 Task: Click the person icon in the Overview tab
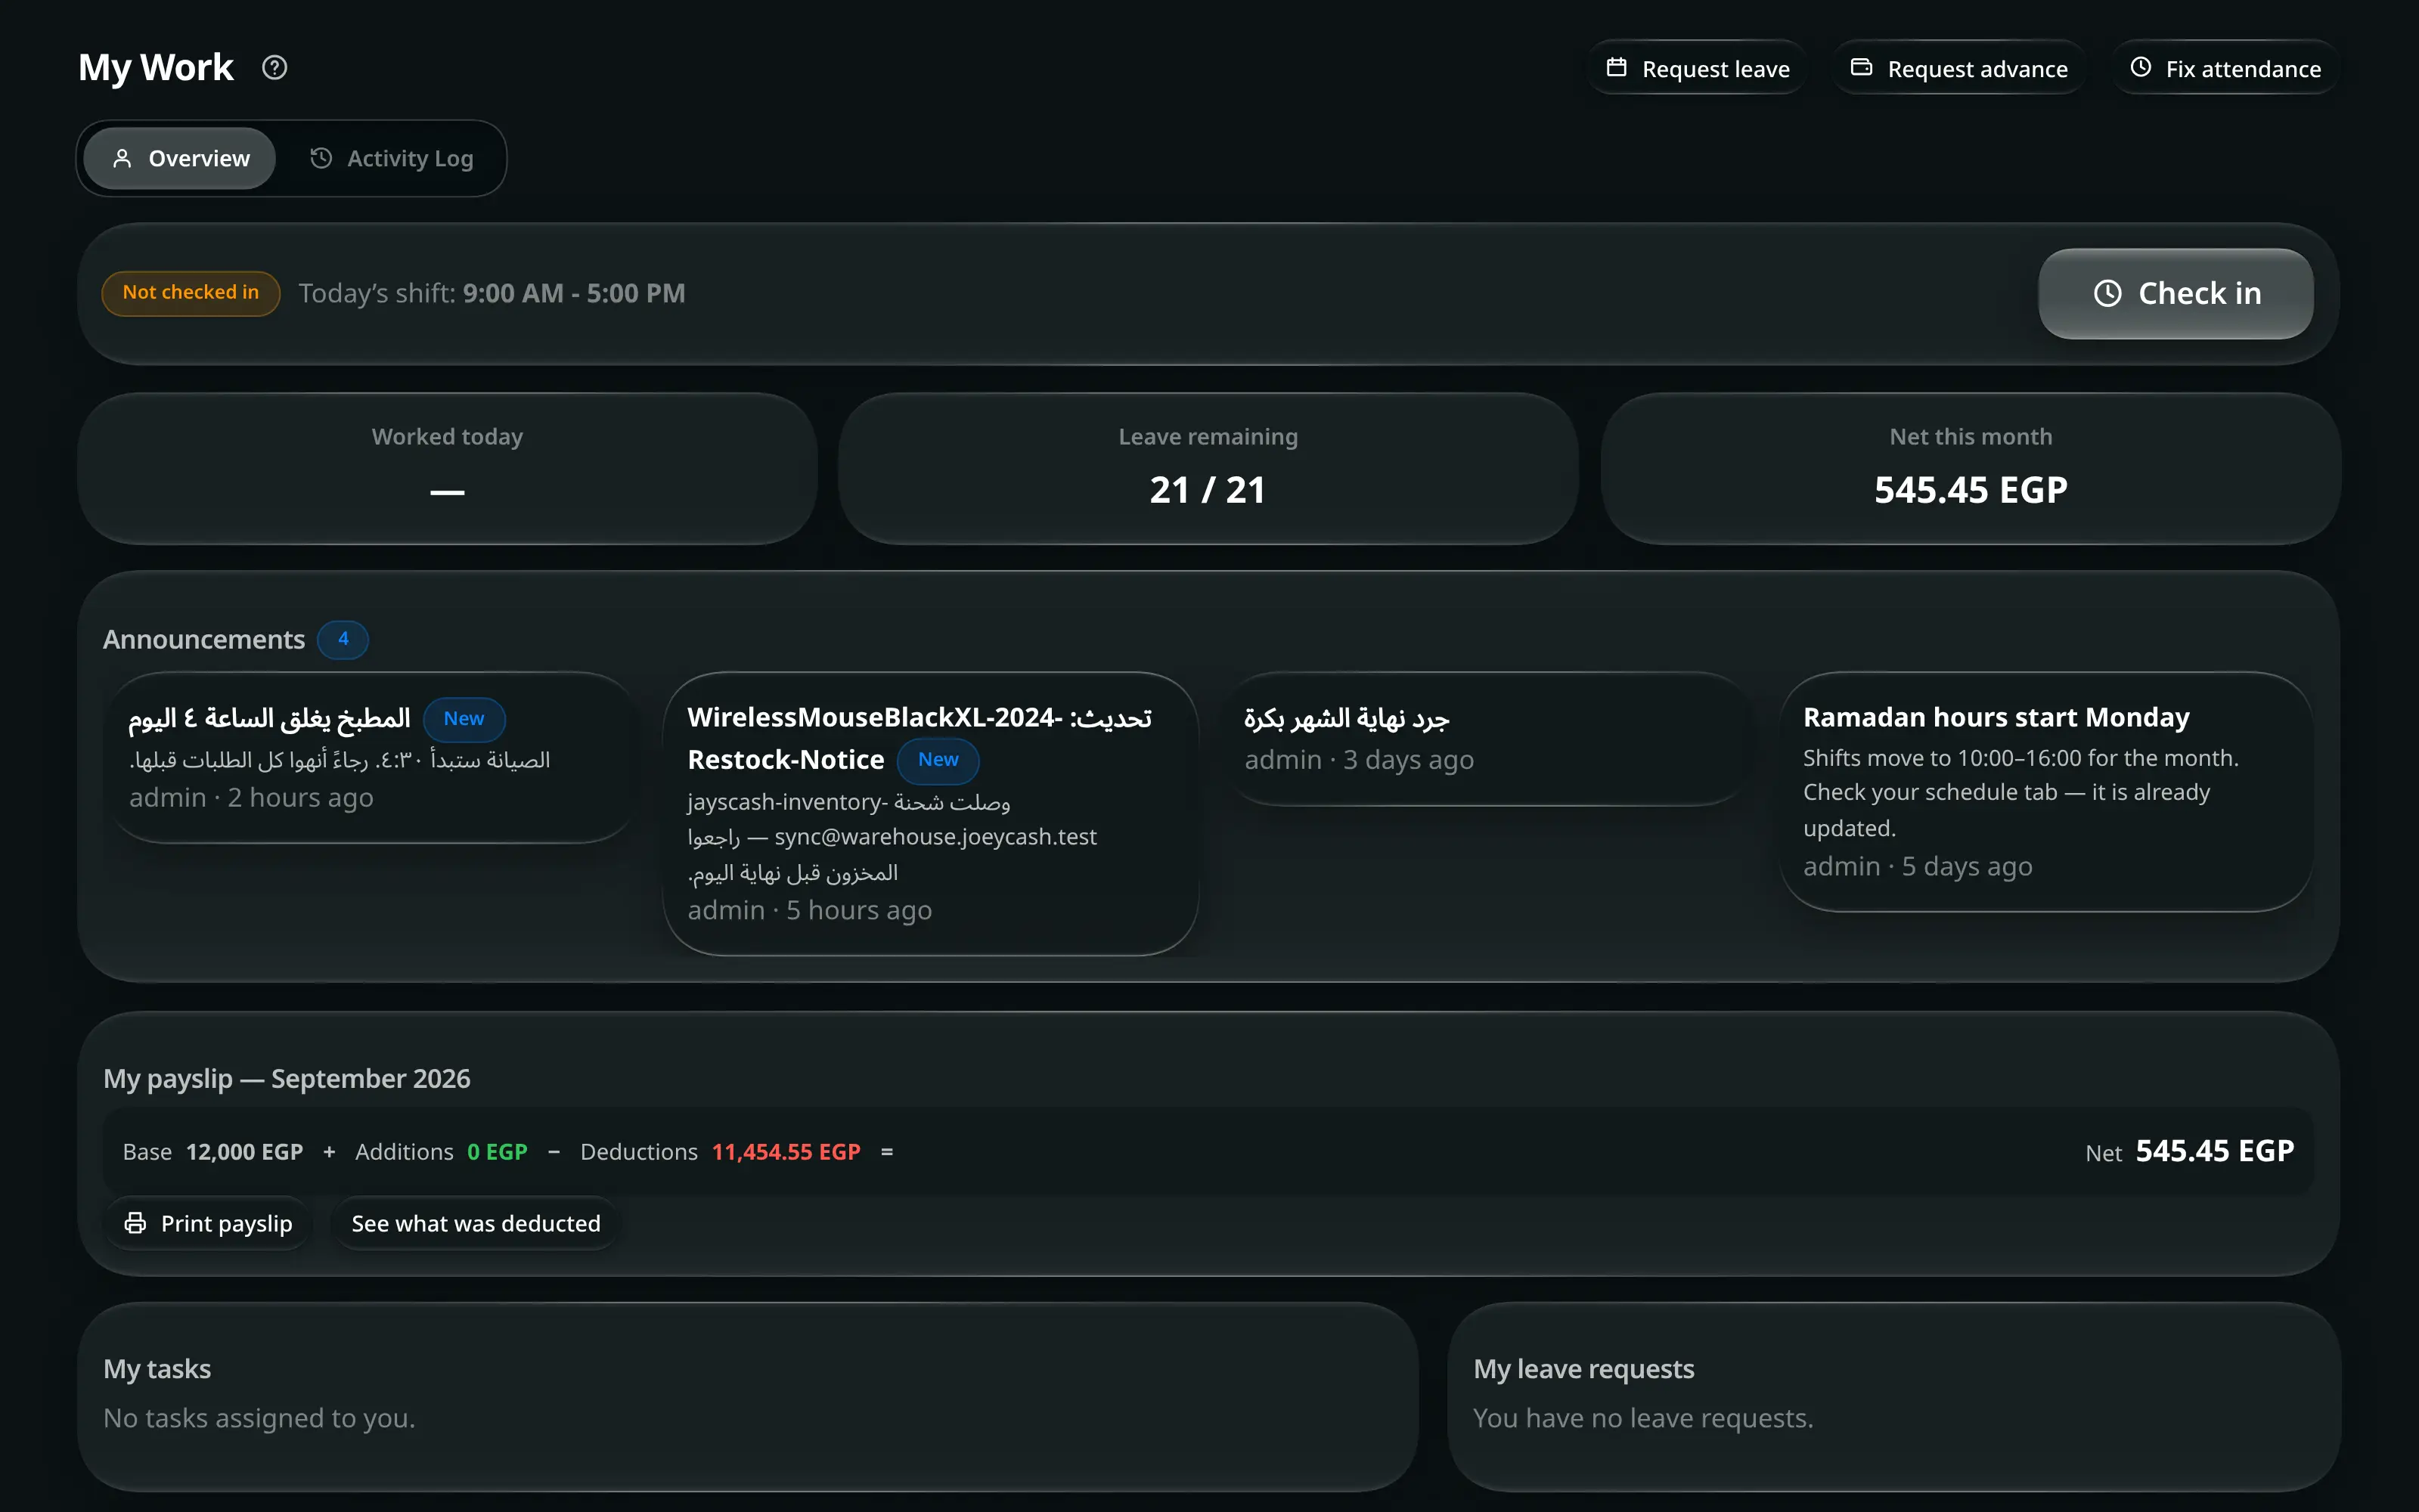click(122, 158)
